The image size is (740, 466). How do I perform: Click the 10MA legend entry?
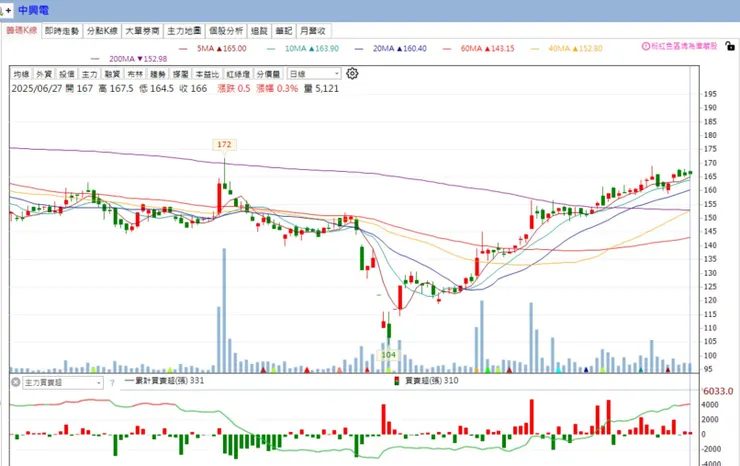coord(303,48)
